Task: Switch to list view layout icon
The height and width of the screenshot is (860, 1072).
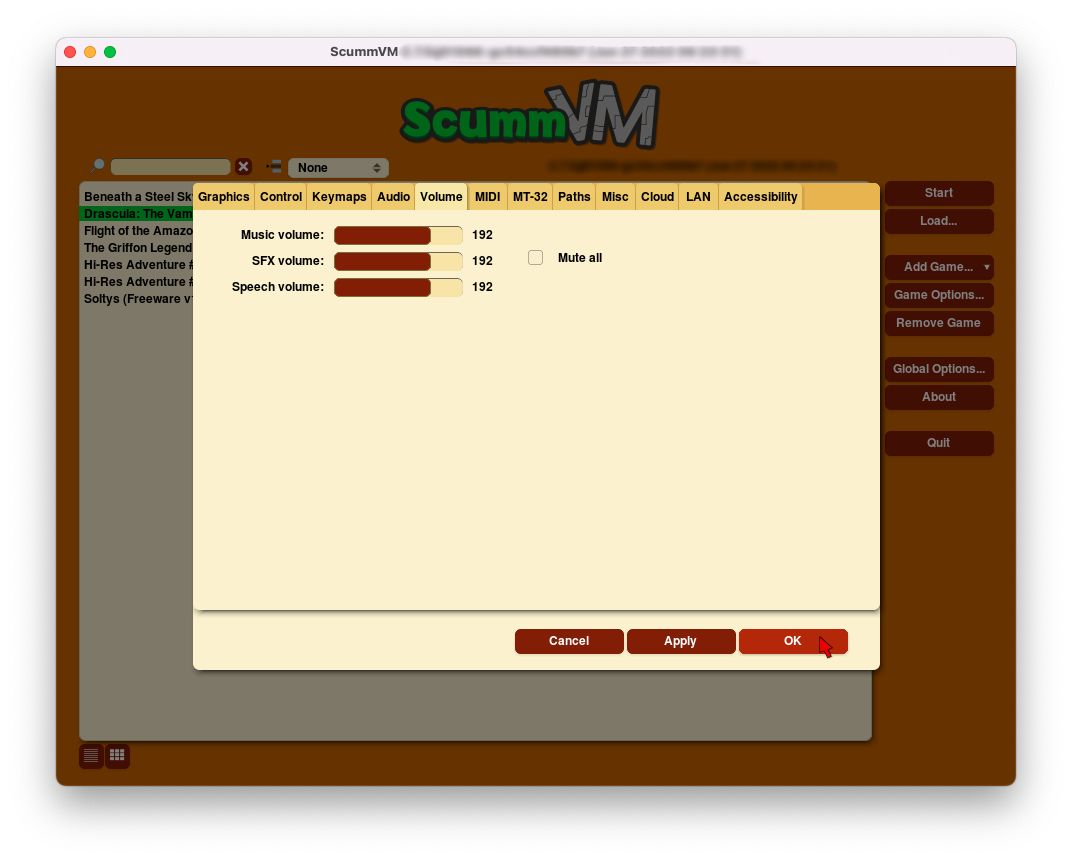Action: [x=91, y=756]
